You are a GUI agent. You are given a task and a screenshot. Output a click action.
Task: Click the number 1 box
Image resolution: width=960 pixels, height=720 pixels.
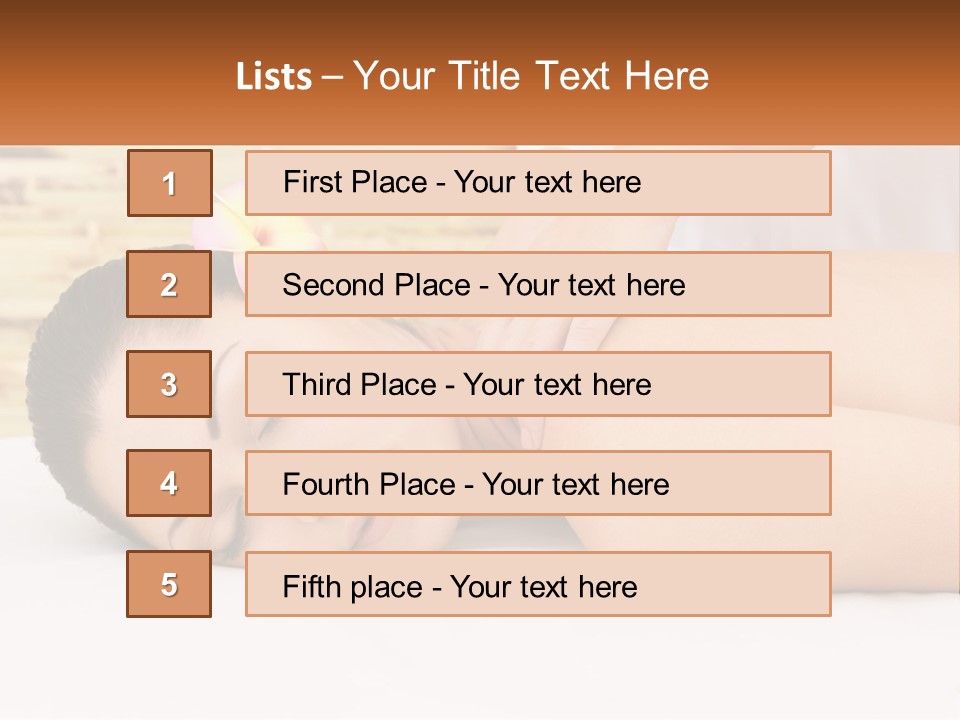(169, 183)
